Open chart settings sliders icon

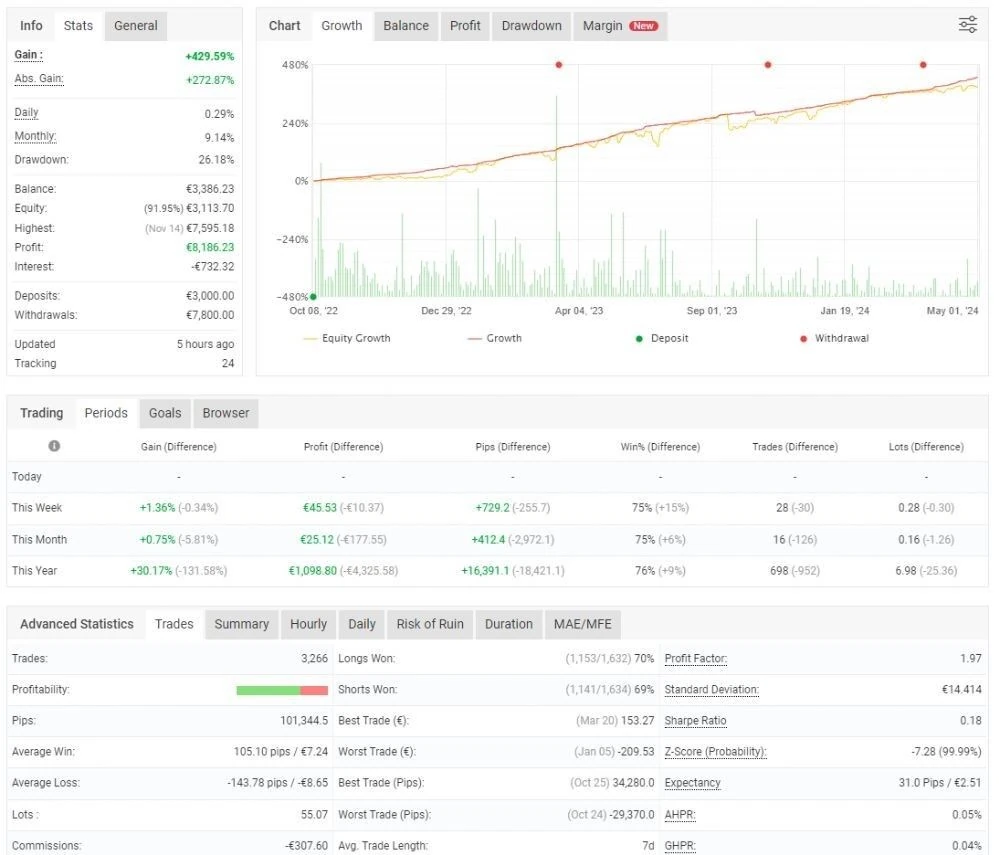967,25
